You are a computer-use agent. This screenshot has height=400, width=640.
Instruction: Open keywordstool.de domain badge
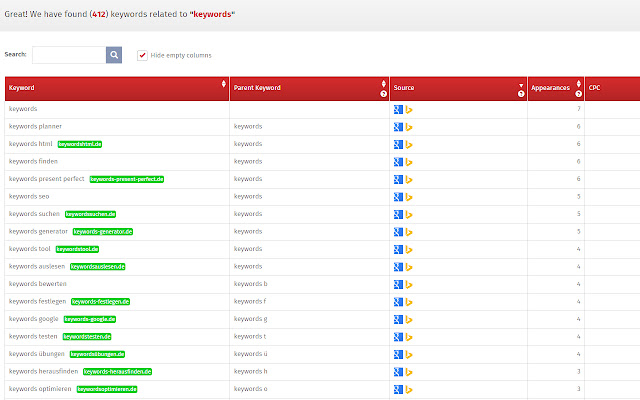(x=77, y=249)
